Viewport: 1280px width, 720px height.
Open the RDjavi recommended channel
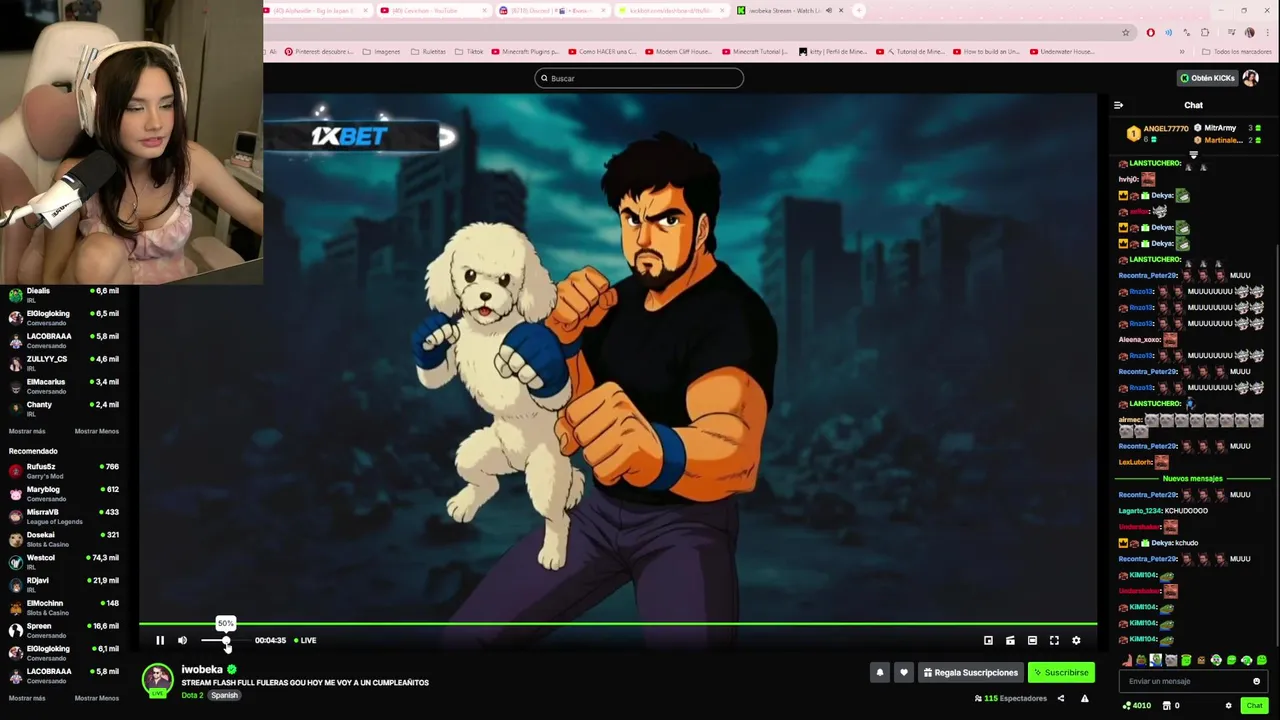point(64,584)
